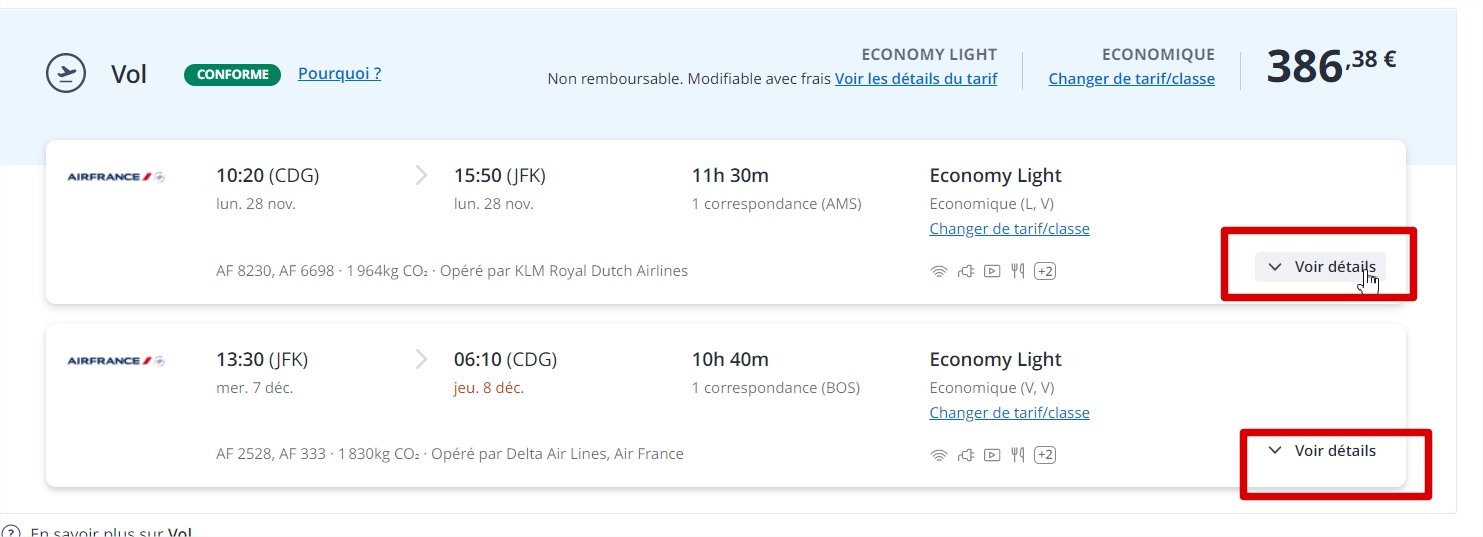Expand Voir détails for the outbound flight
The width and height of the screenshot is (1483, 537).
(x=1320, y=267)
